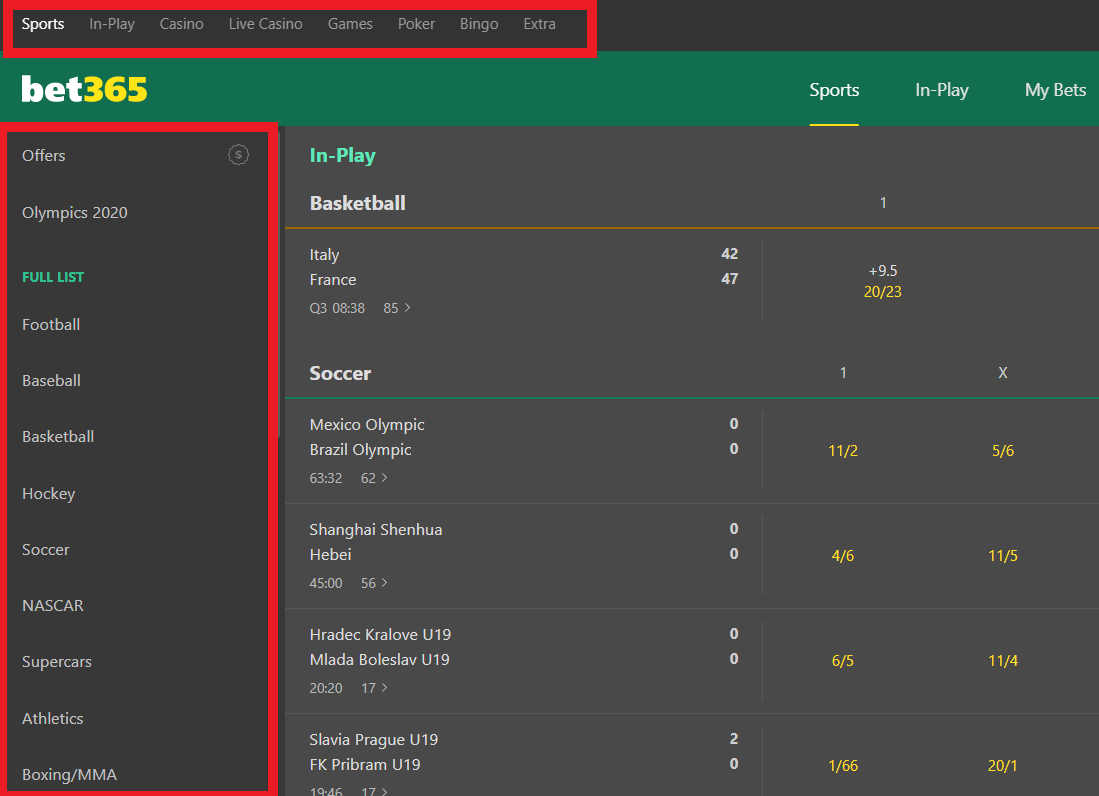The image size is (1099, 796).
Task: Choose Hockey in the sidebar list
Action: pyautogui.click(x=48, y=493)
